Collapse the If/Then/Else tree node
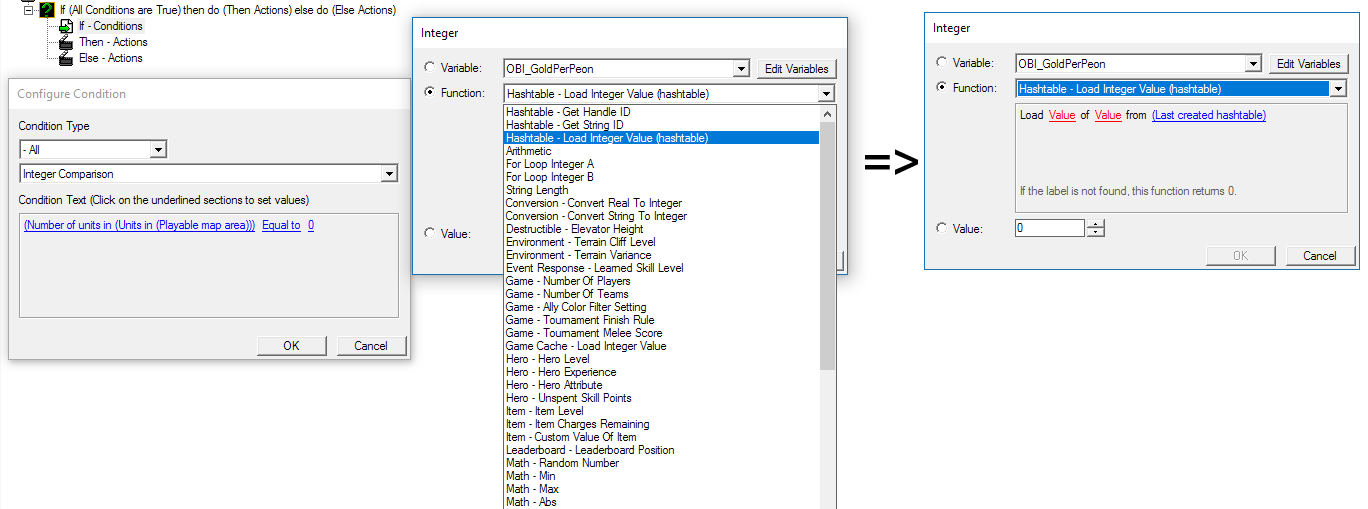Viewport: 1368px width, 509px height. click(29, 10)
